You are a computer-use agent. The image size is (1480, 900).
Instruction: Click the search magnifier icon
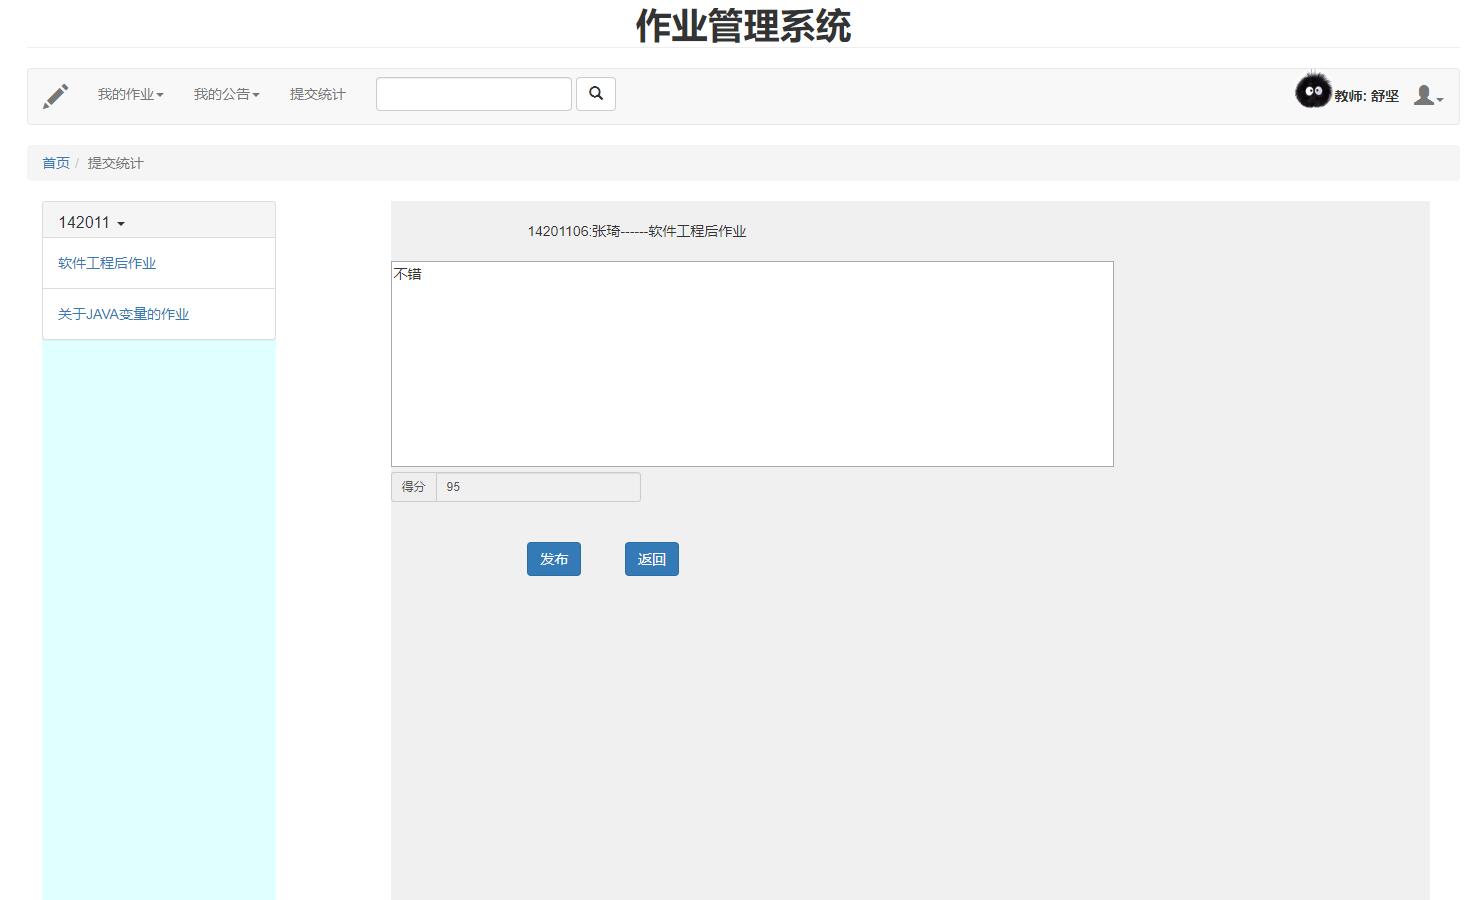(596, 93)
